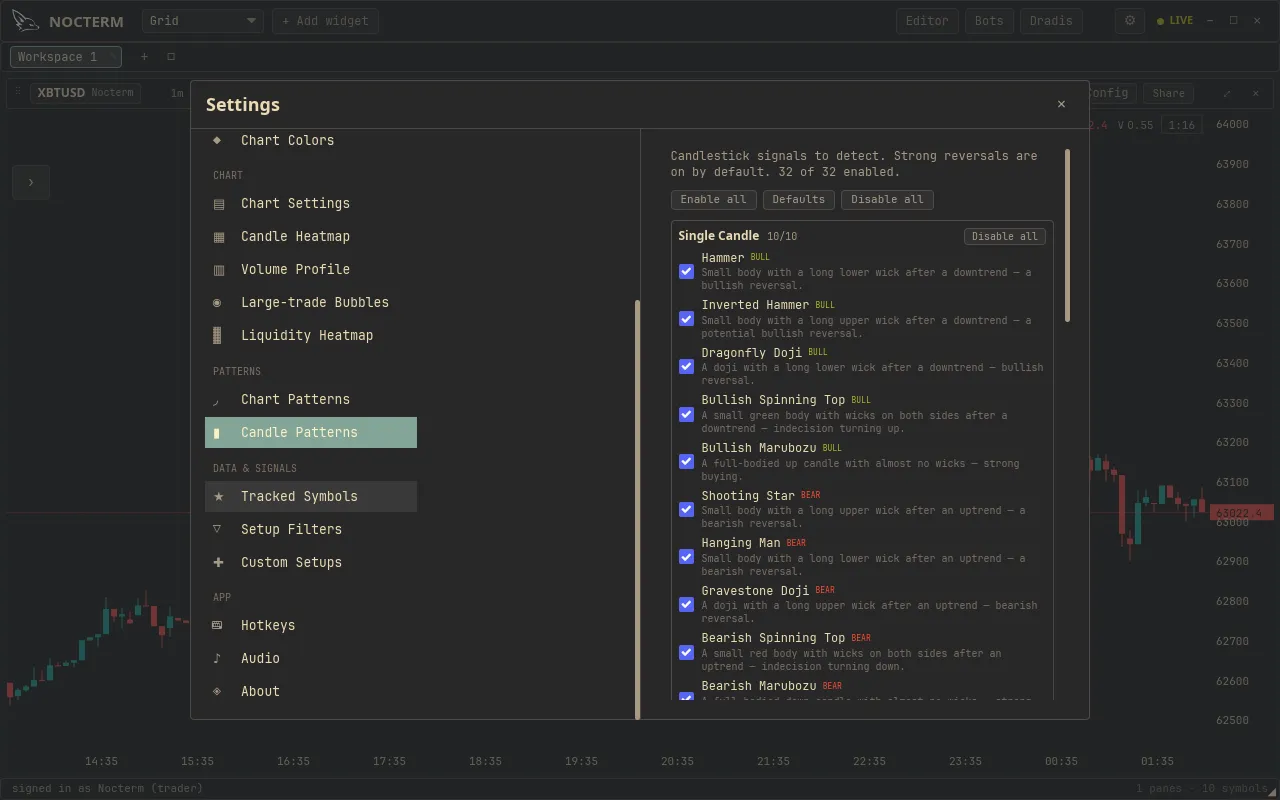Click the Enable all button
The width and height of the screenshot is (1280, 800).
[x=714, y=200]
